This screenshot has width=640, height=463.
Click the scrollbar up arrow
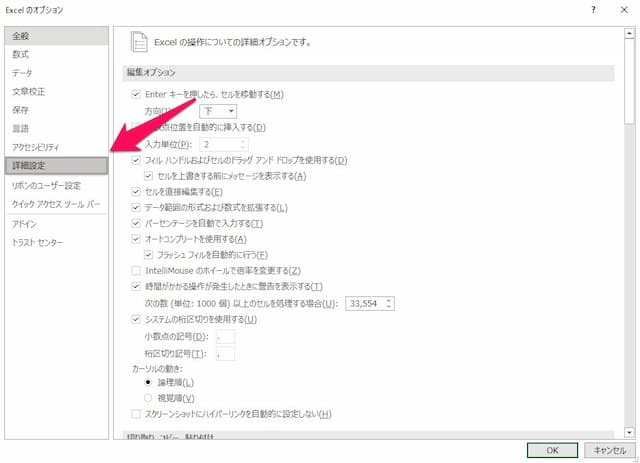point(629,33)
